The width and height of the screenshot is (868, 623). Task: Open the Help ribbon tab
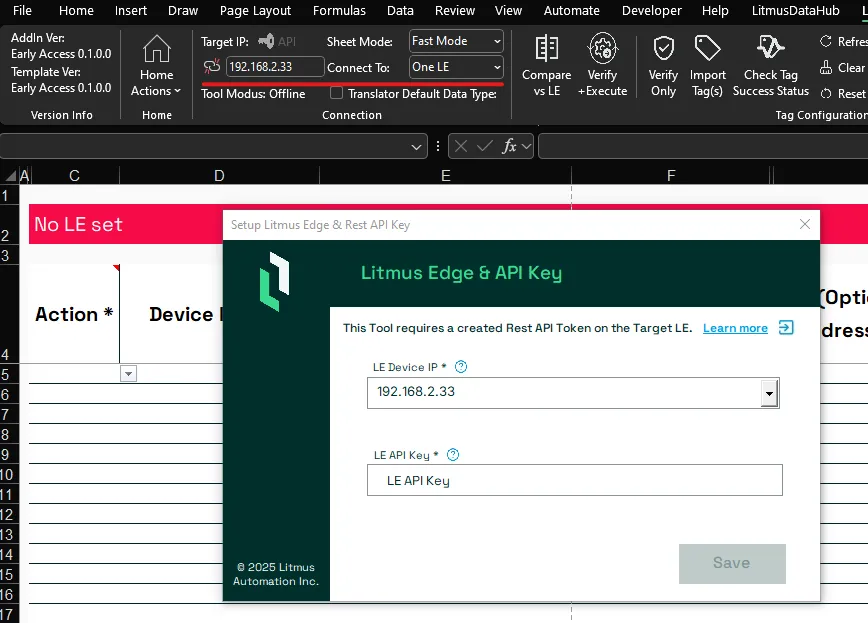(x=715, y=11)
